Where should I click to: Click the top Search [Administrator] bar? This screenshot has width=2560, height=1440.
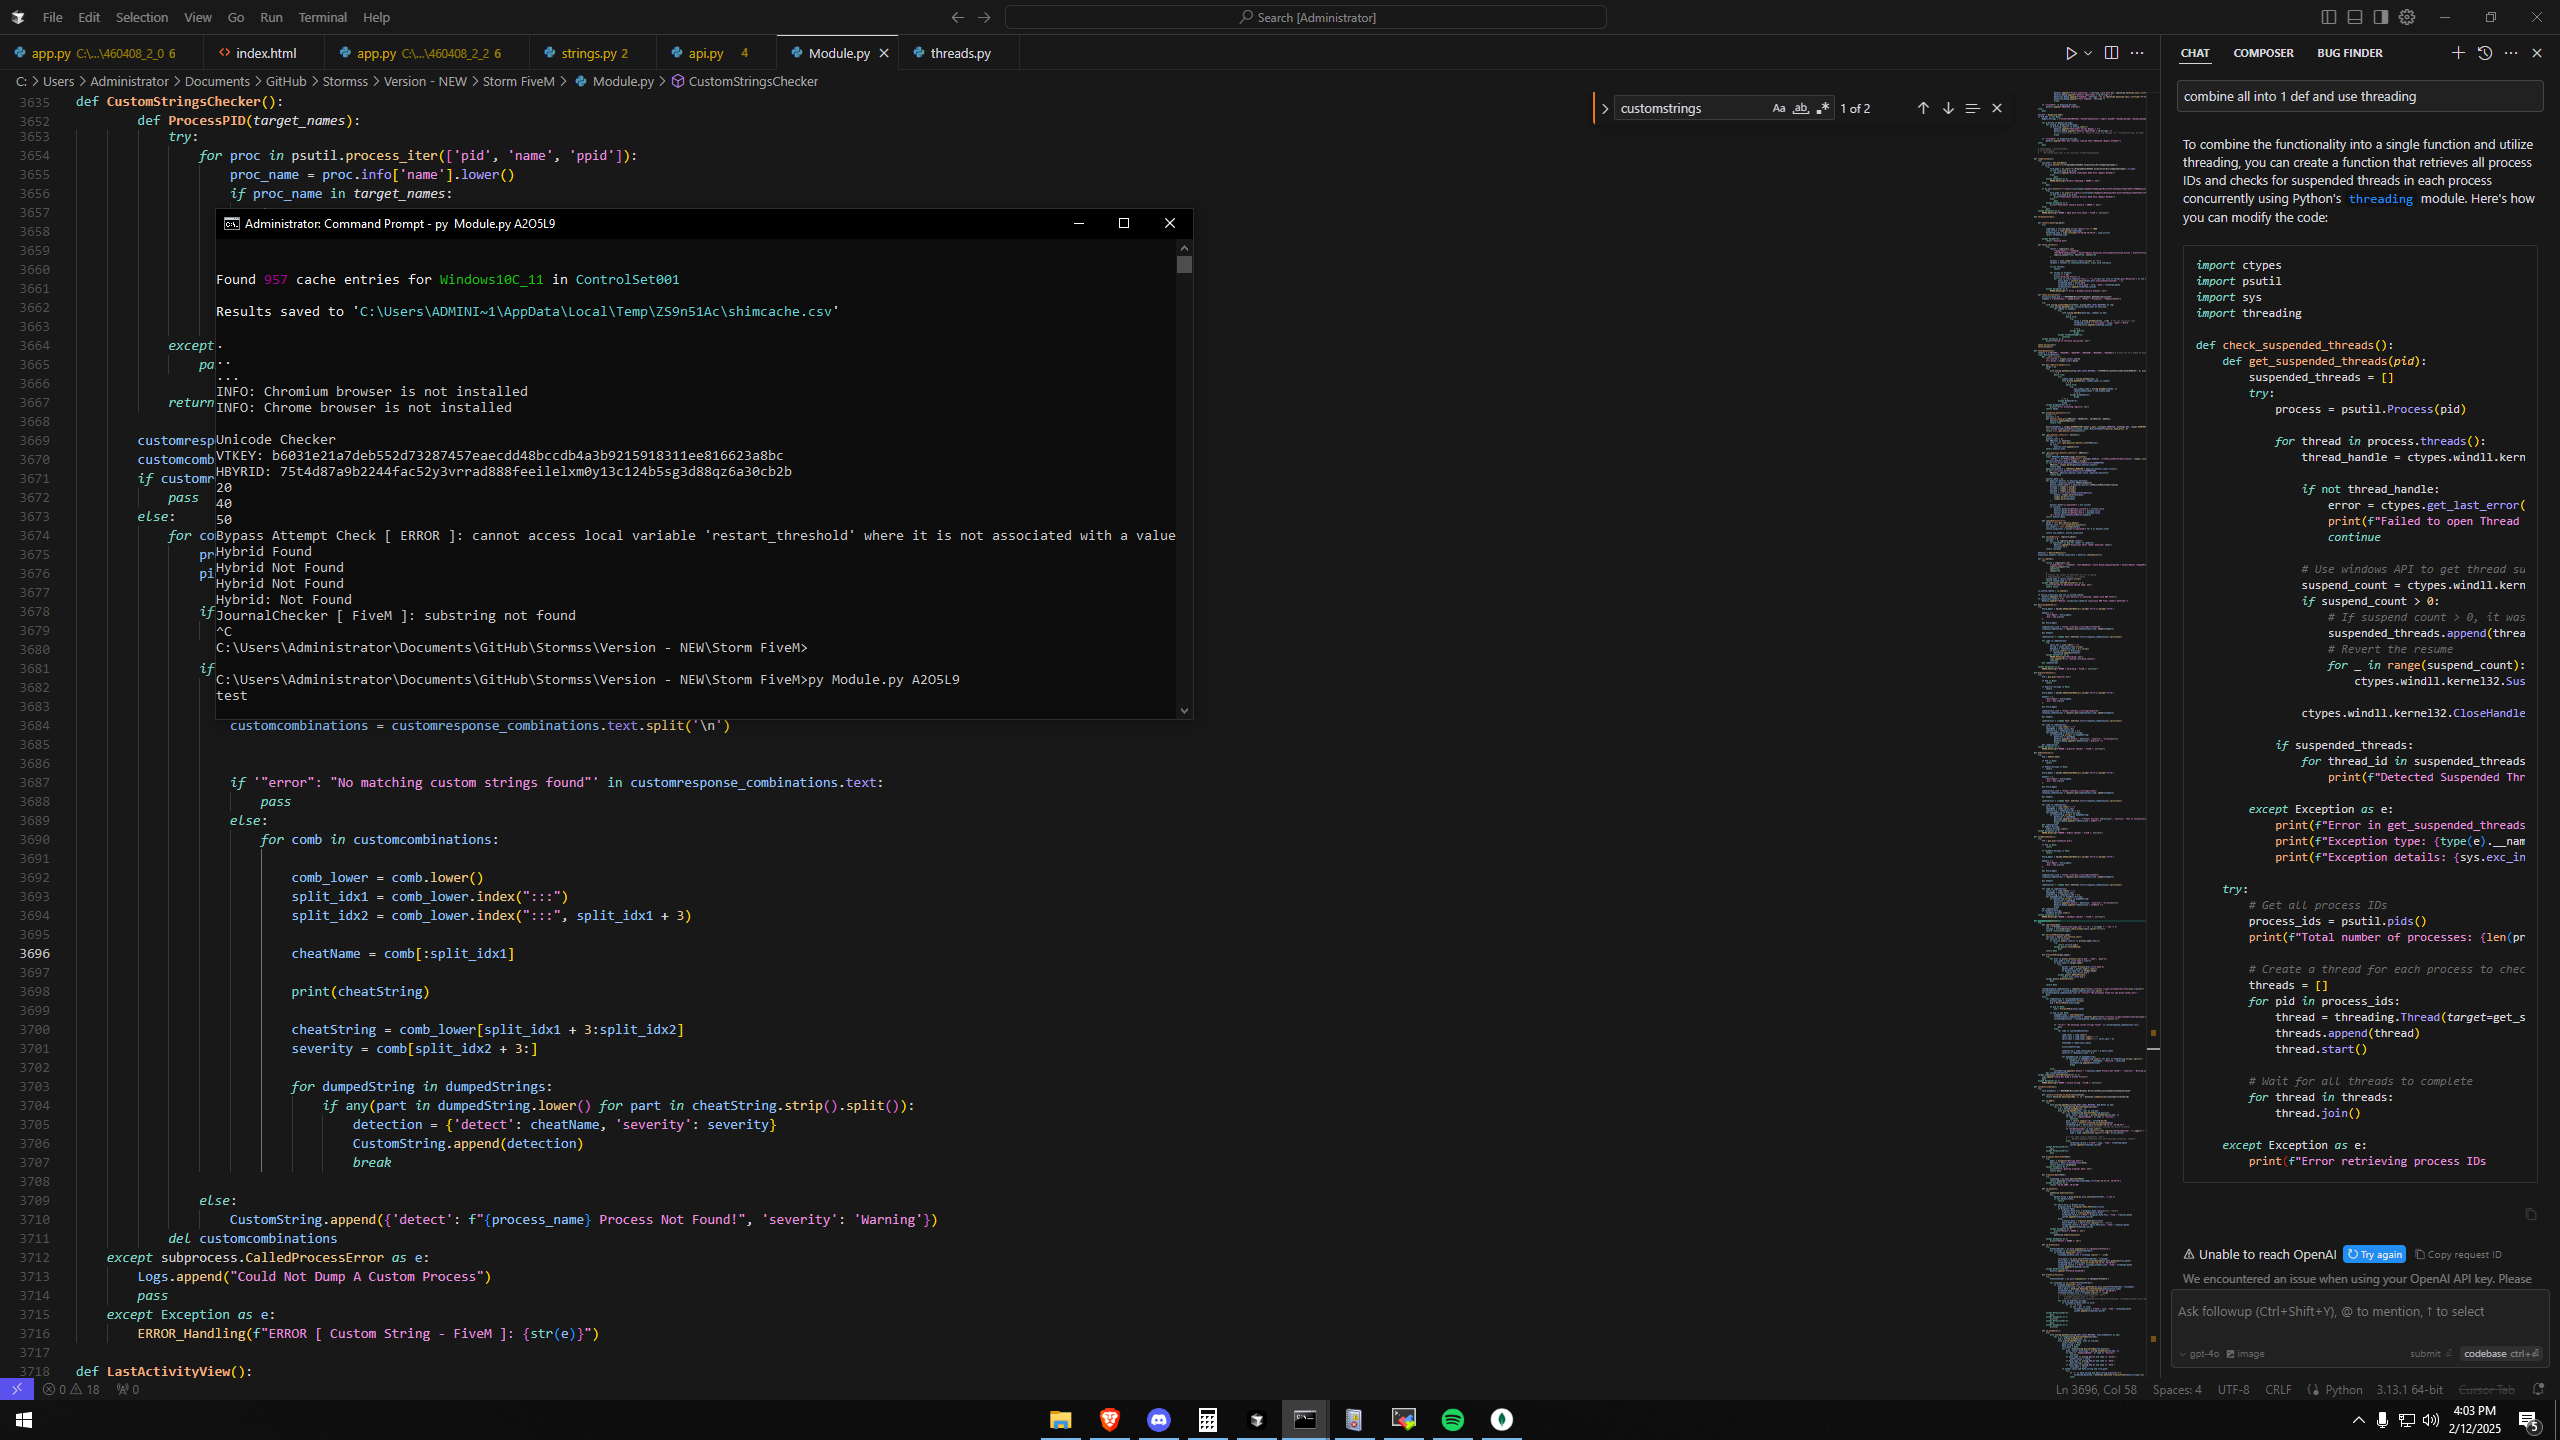tap(1305, 17)
